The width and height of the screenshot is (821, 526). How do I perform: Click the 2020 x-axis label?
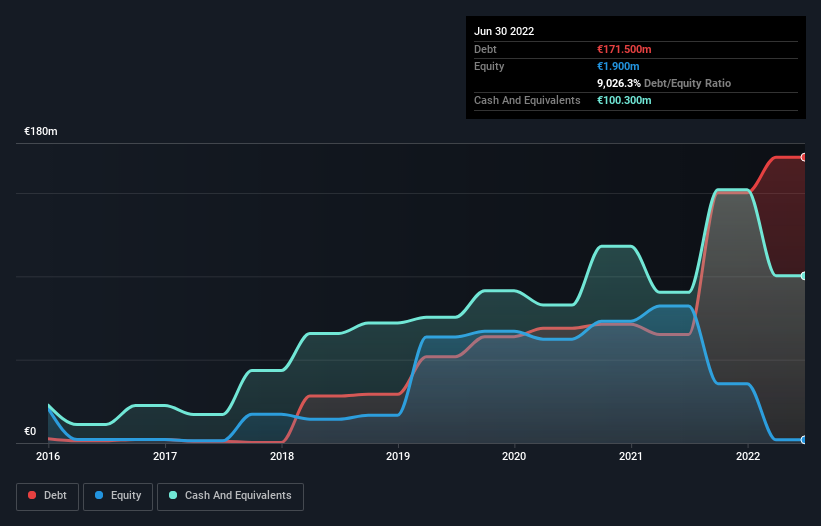[x=514, y=456]
